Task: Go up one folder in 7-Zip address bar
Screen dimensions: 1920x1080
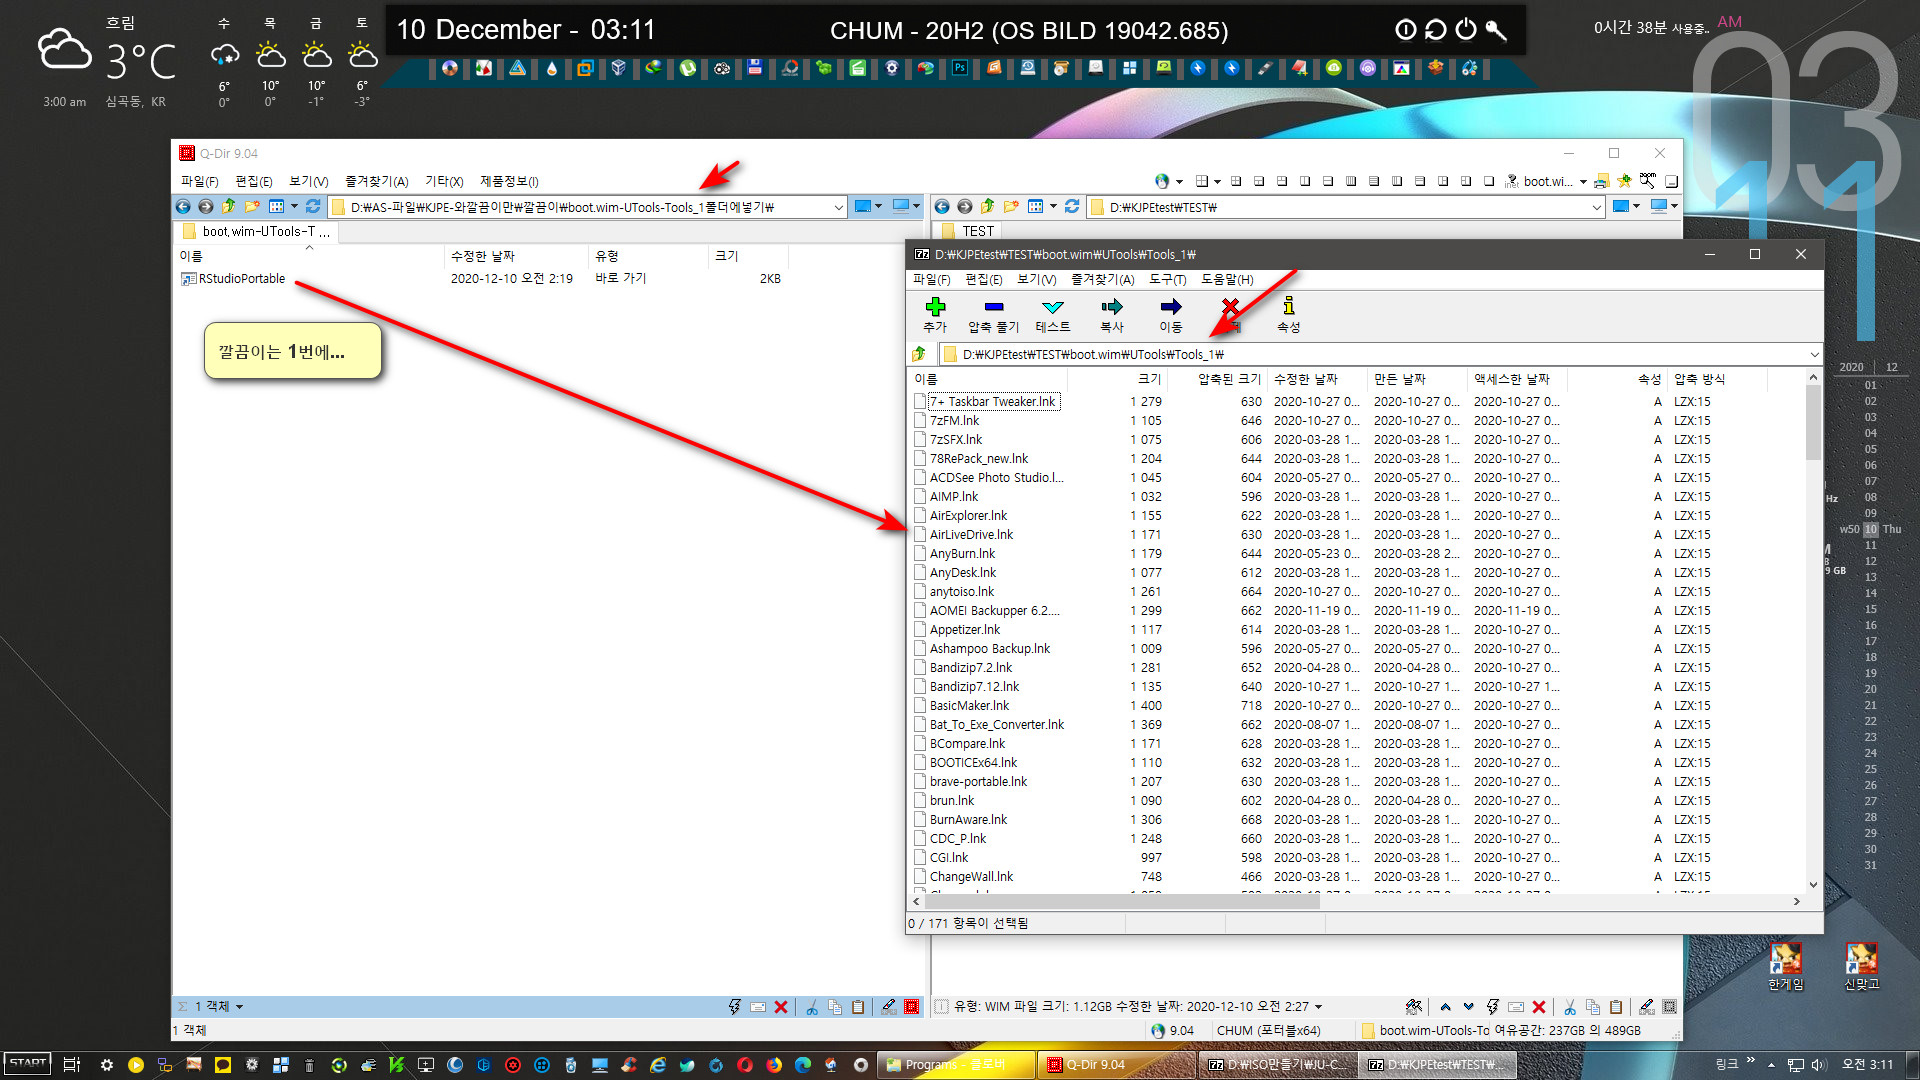Action: [919, 354]
